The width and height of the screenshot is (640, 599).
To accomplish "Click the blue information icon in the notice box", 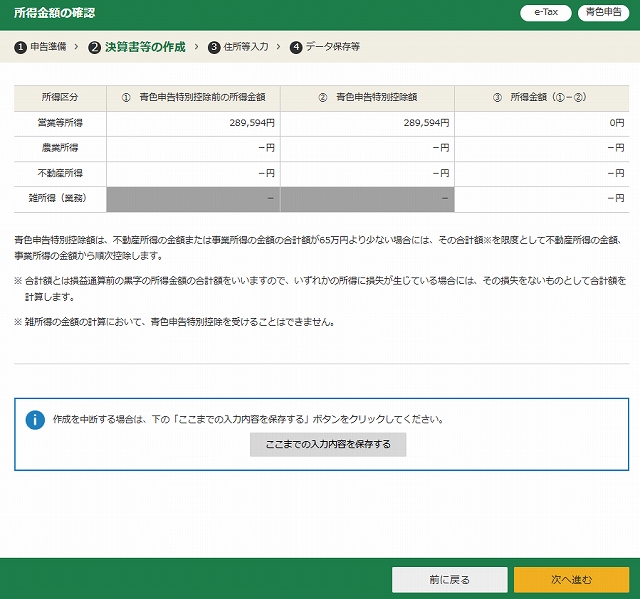I will tap(35, 419).
